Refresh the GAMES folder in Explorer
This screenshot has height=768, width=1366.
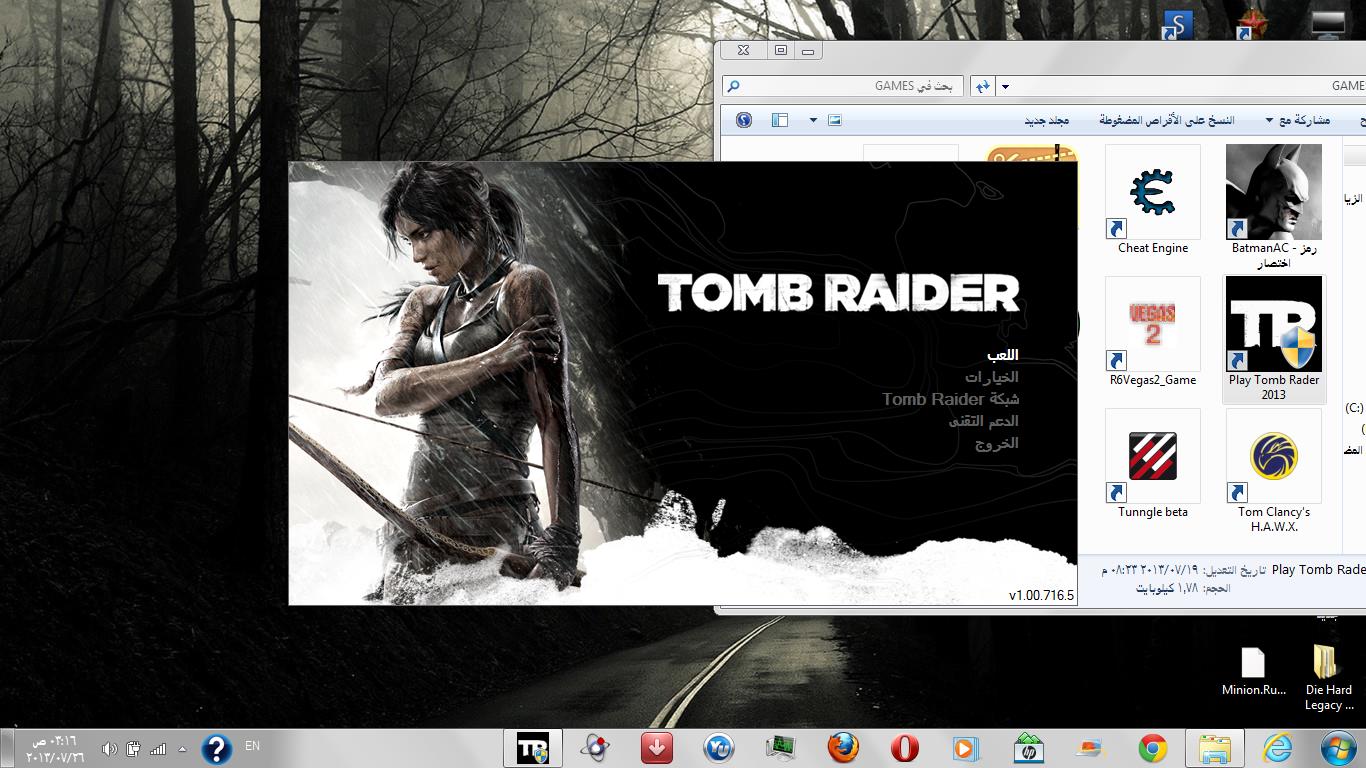point(983,86)
